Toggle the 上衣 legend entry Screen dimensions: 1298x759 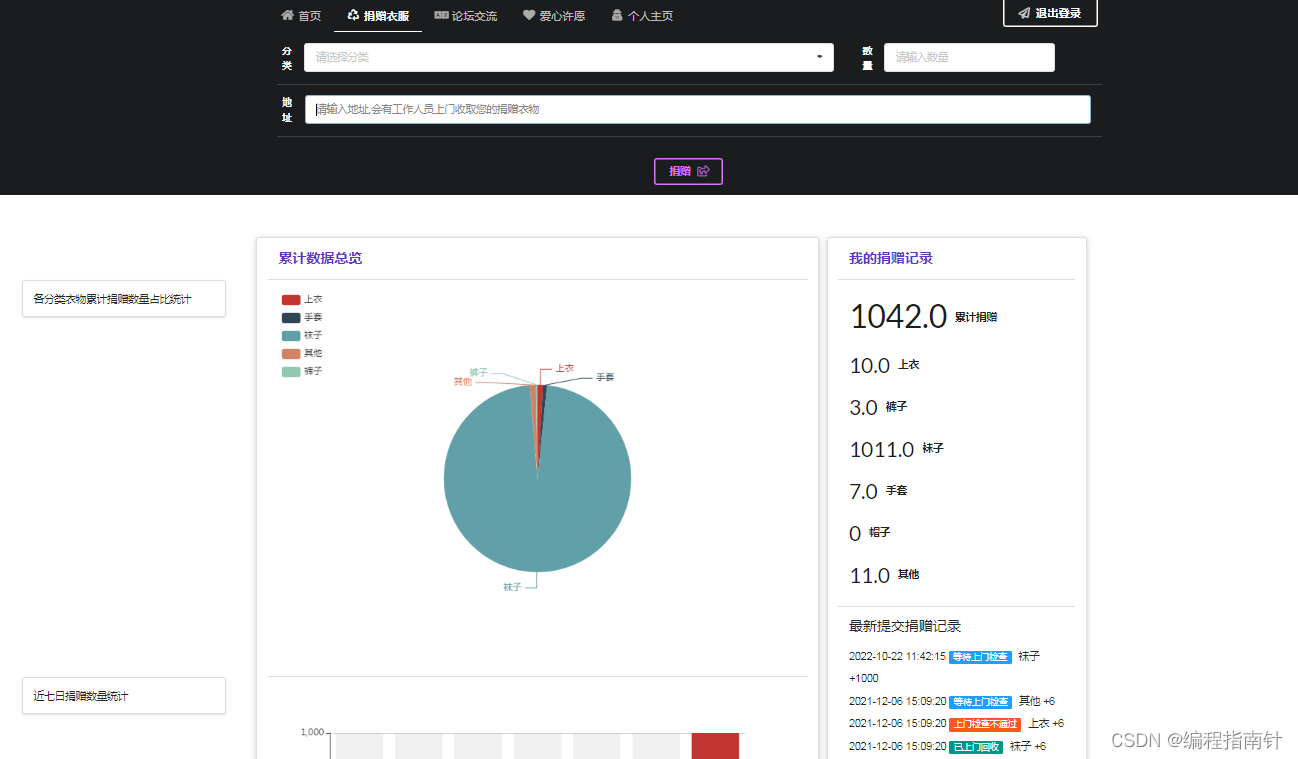pyautogui.click(x=302, y=299)
